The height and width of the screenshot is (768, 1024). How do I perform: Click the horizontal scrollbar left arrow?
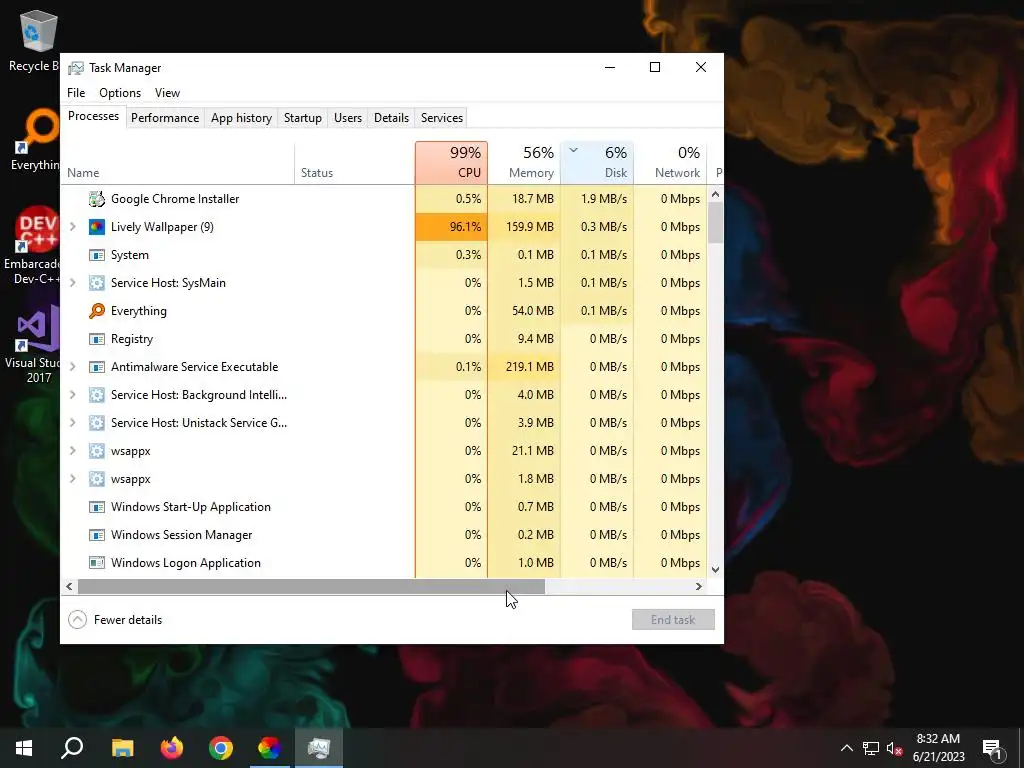point(69,586)
